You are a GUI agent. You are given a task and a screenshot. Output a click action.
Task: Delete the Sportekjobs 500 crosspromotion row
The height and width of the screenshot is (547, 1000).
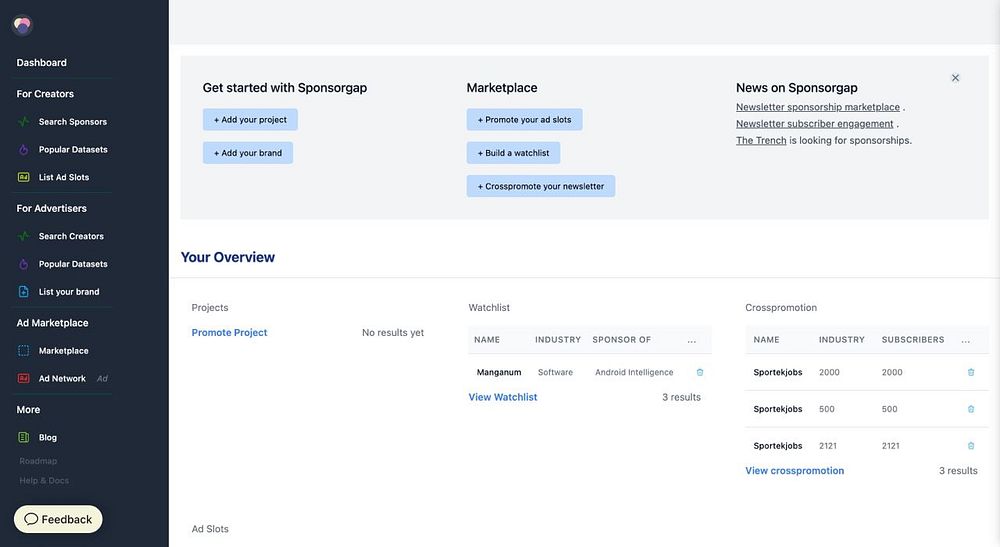point(971,409)
